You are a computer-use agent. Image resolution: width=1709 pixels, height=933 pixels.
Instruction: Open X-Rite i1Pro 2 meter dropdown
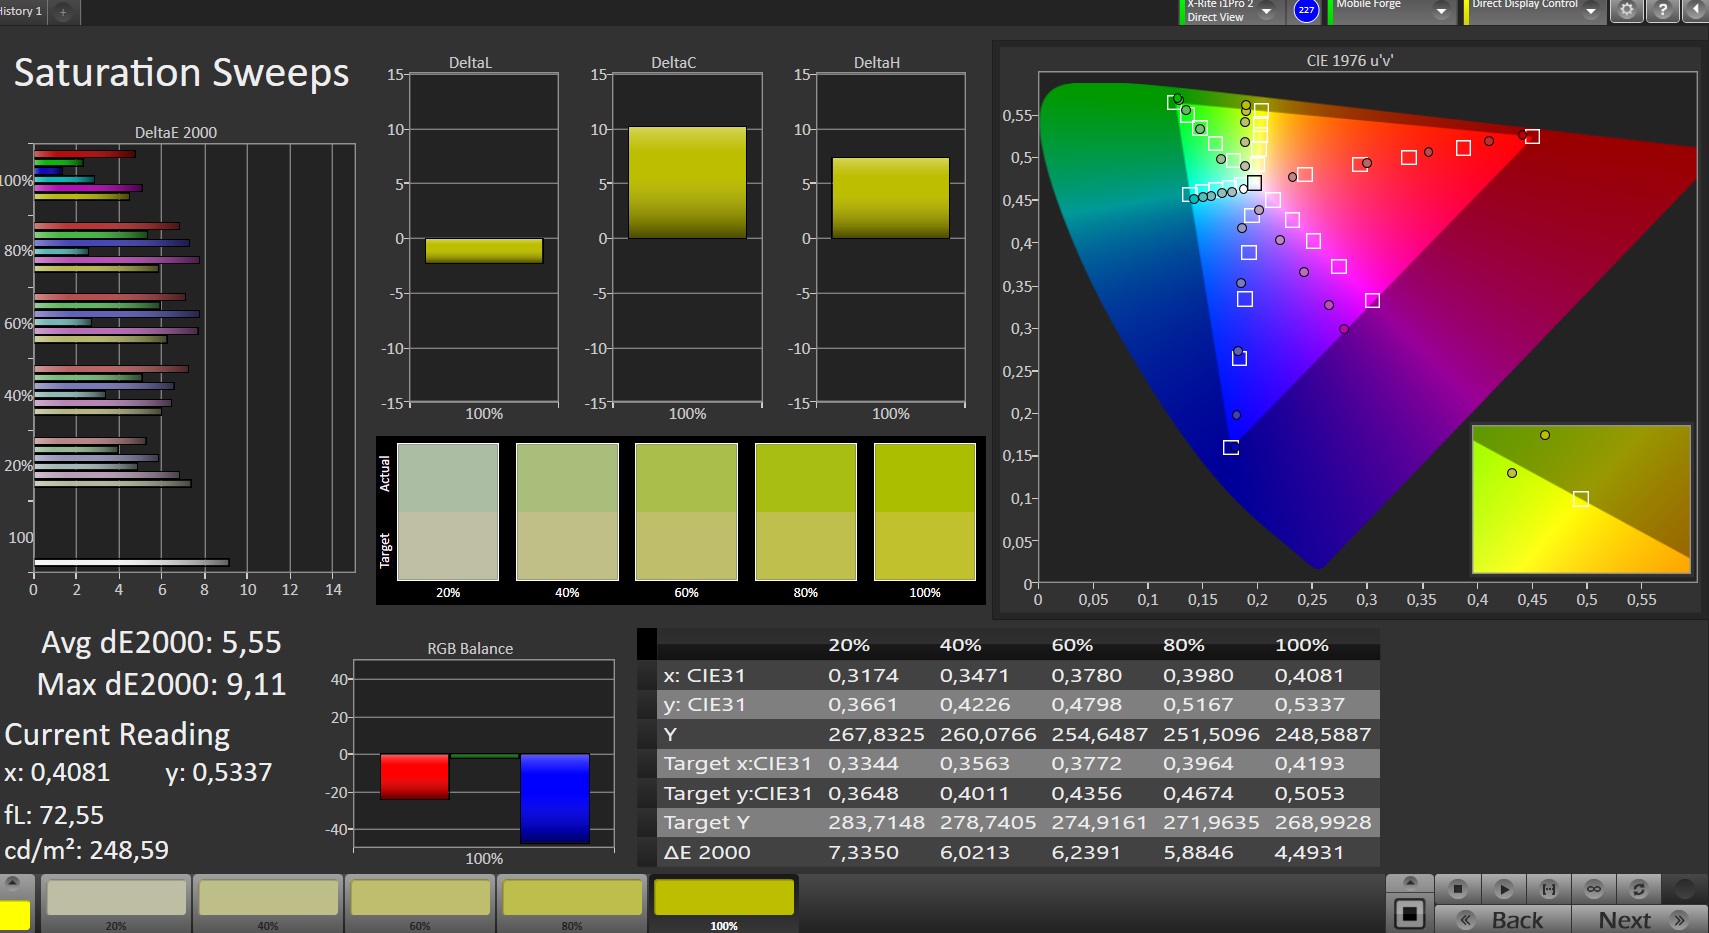pyautogui.click(x=1267, y=11)
